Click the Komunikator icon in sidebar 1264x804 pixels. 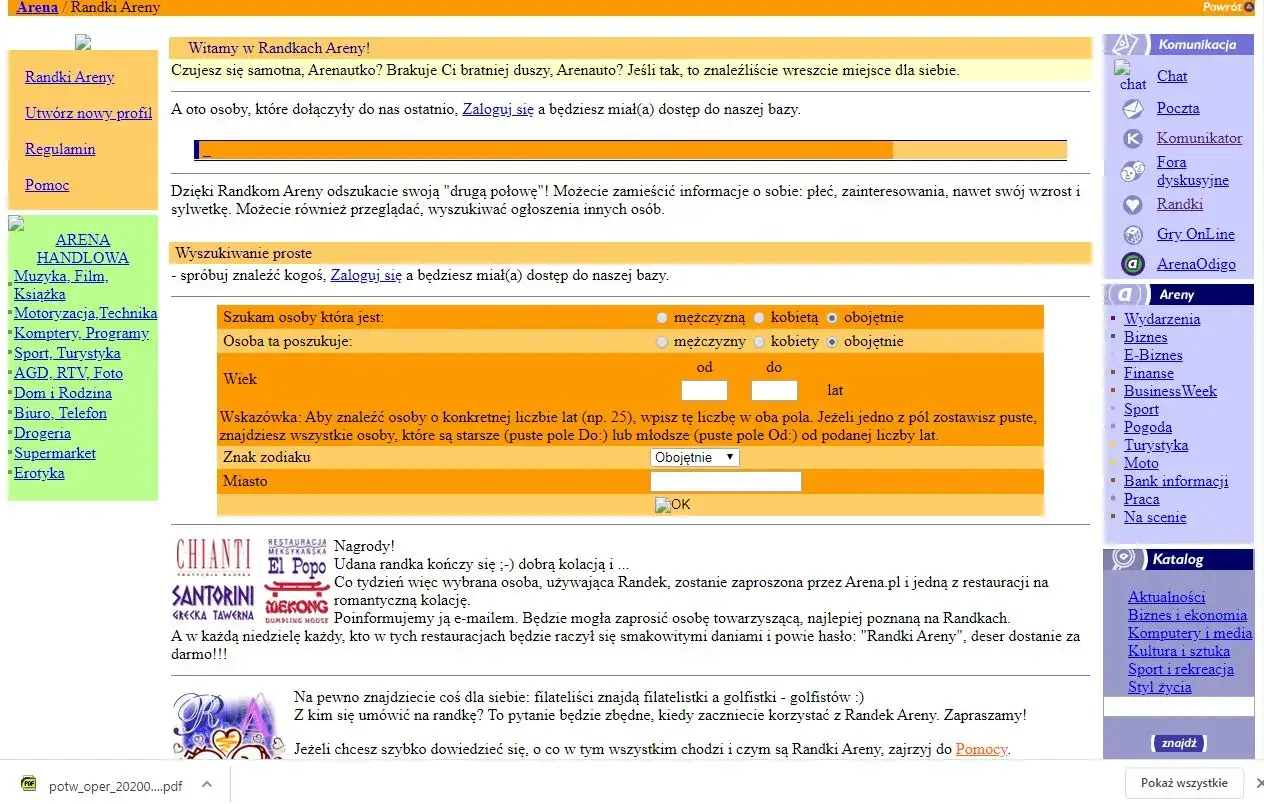[1133, 139]
